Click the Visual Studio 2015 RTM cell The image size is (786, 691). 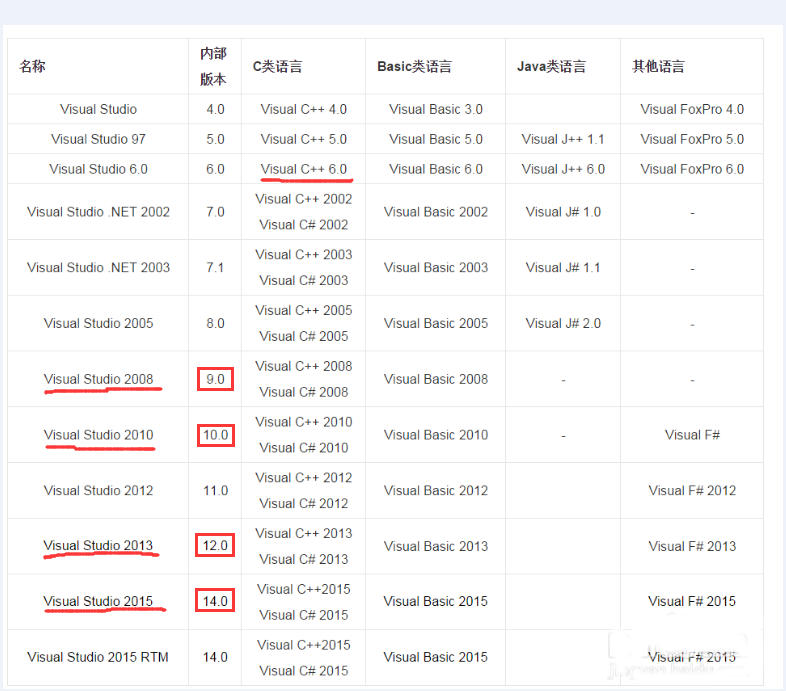(98, 657)
